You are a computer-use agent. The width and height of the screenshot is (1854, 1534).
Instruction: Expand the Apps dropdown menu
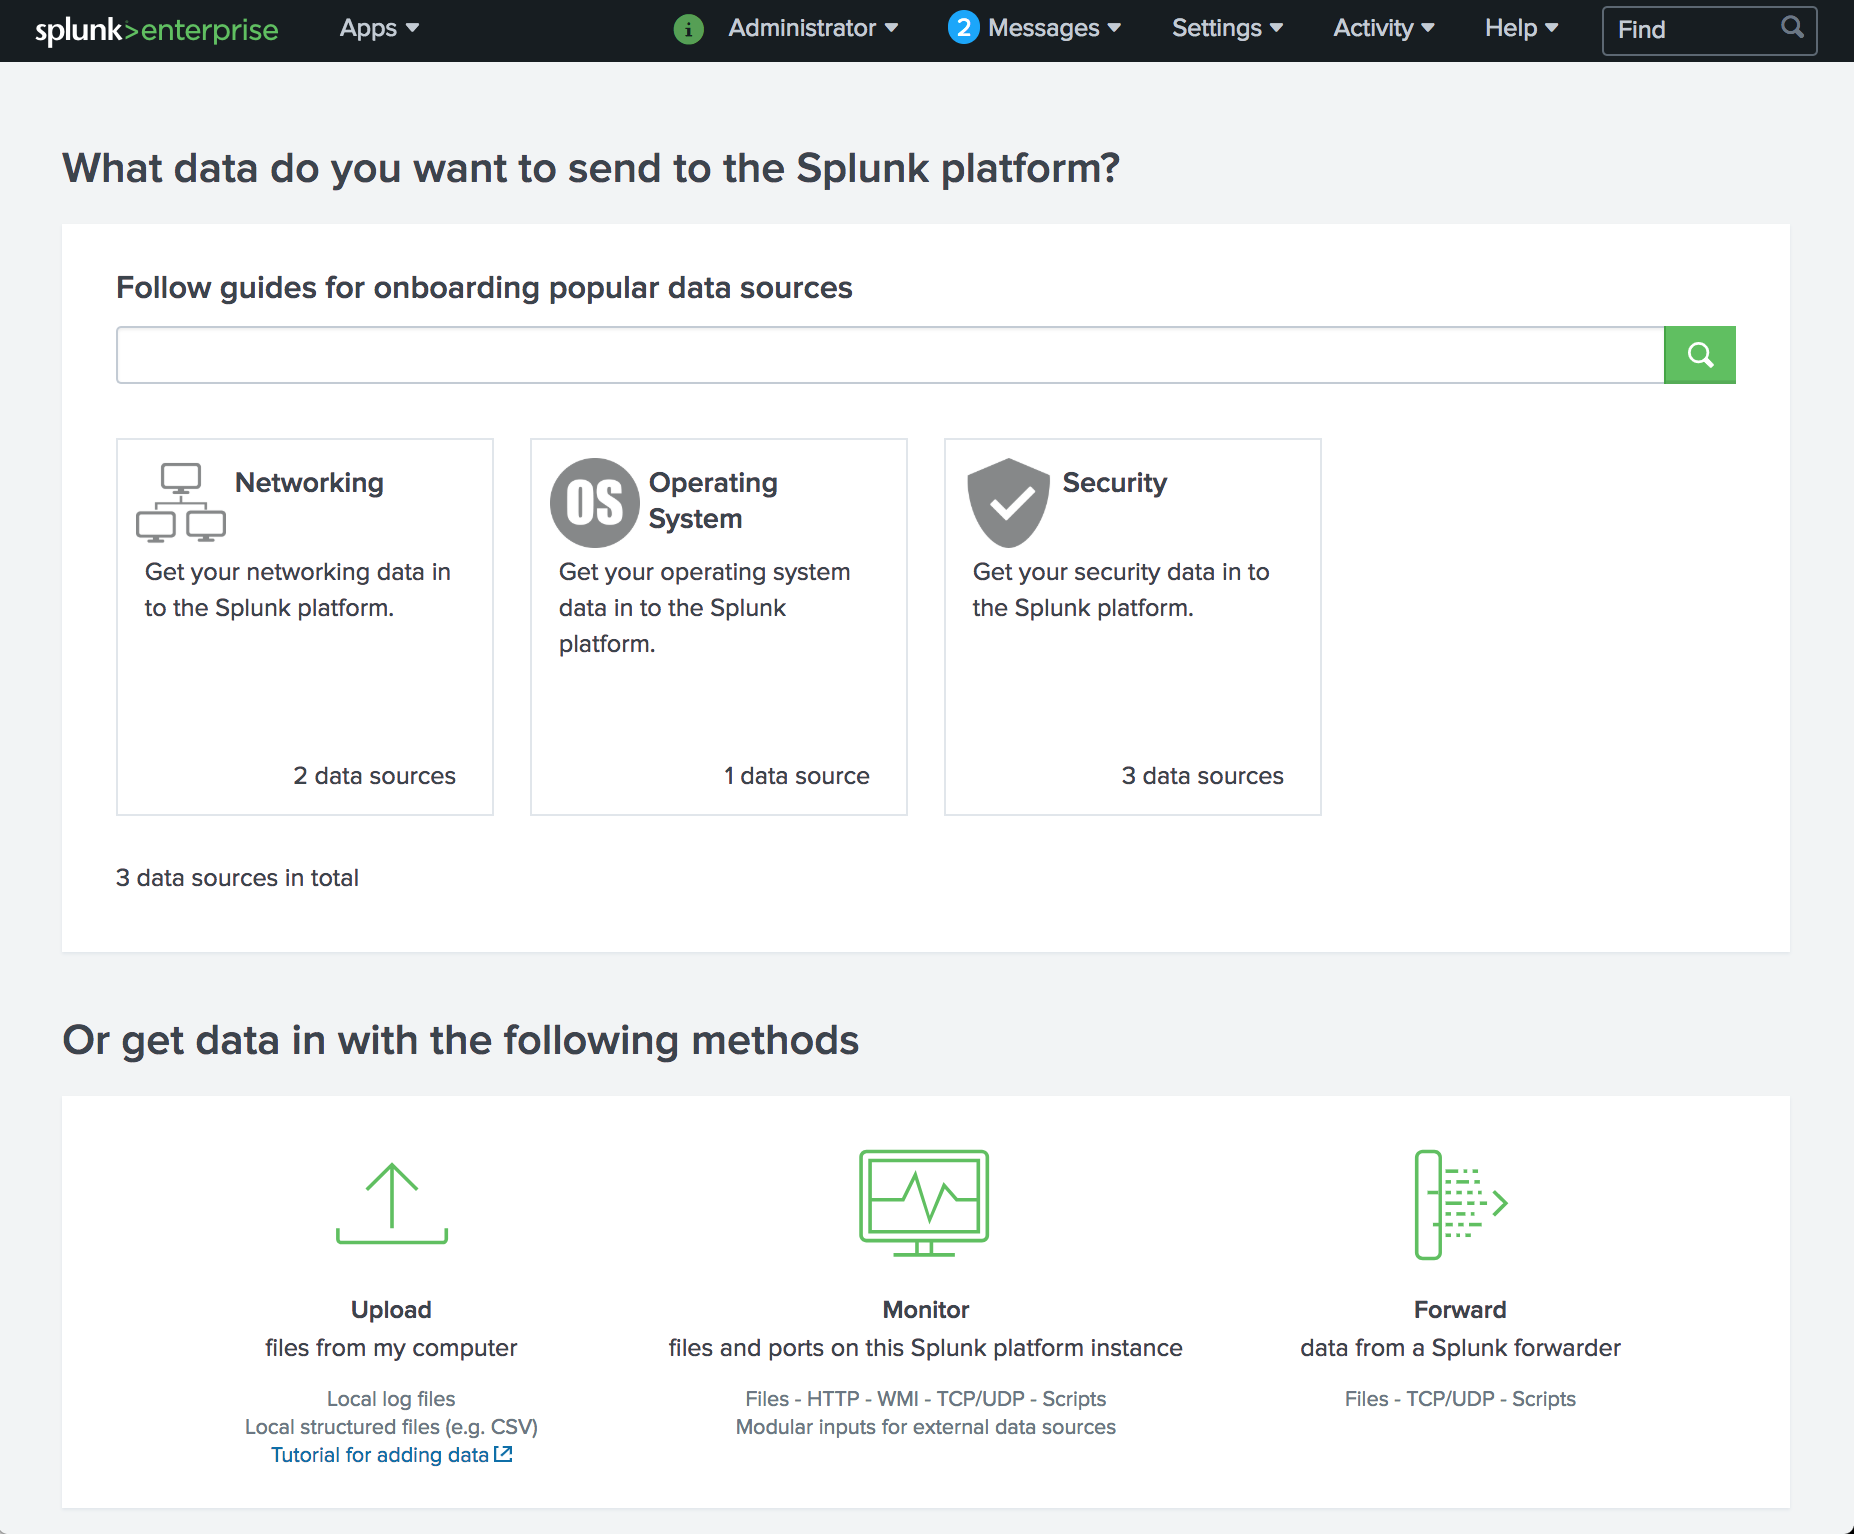tap(379, 28)
